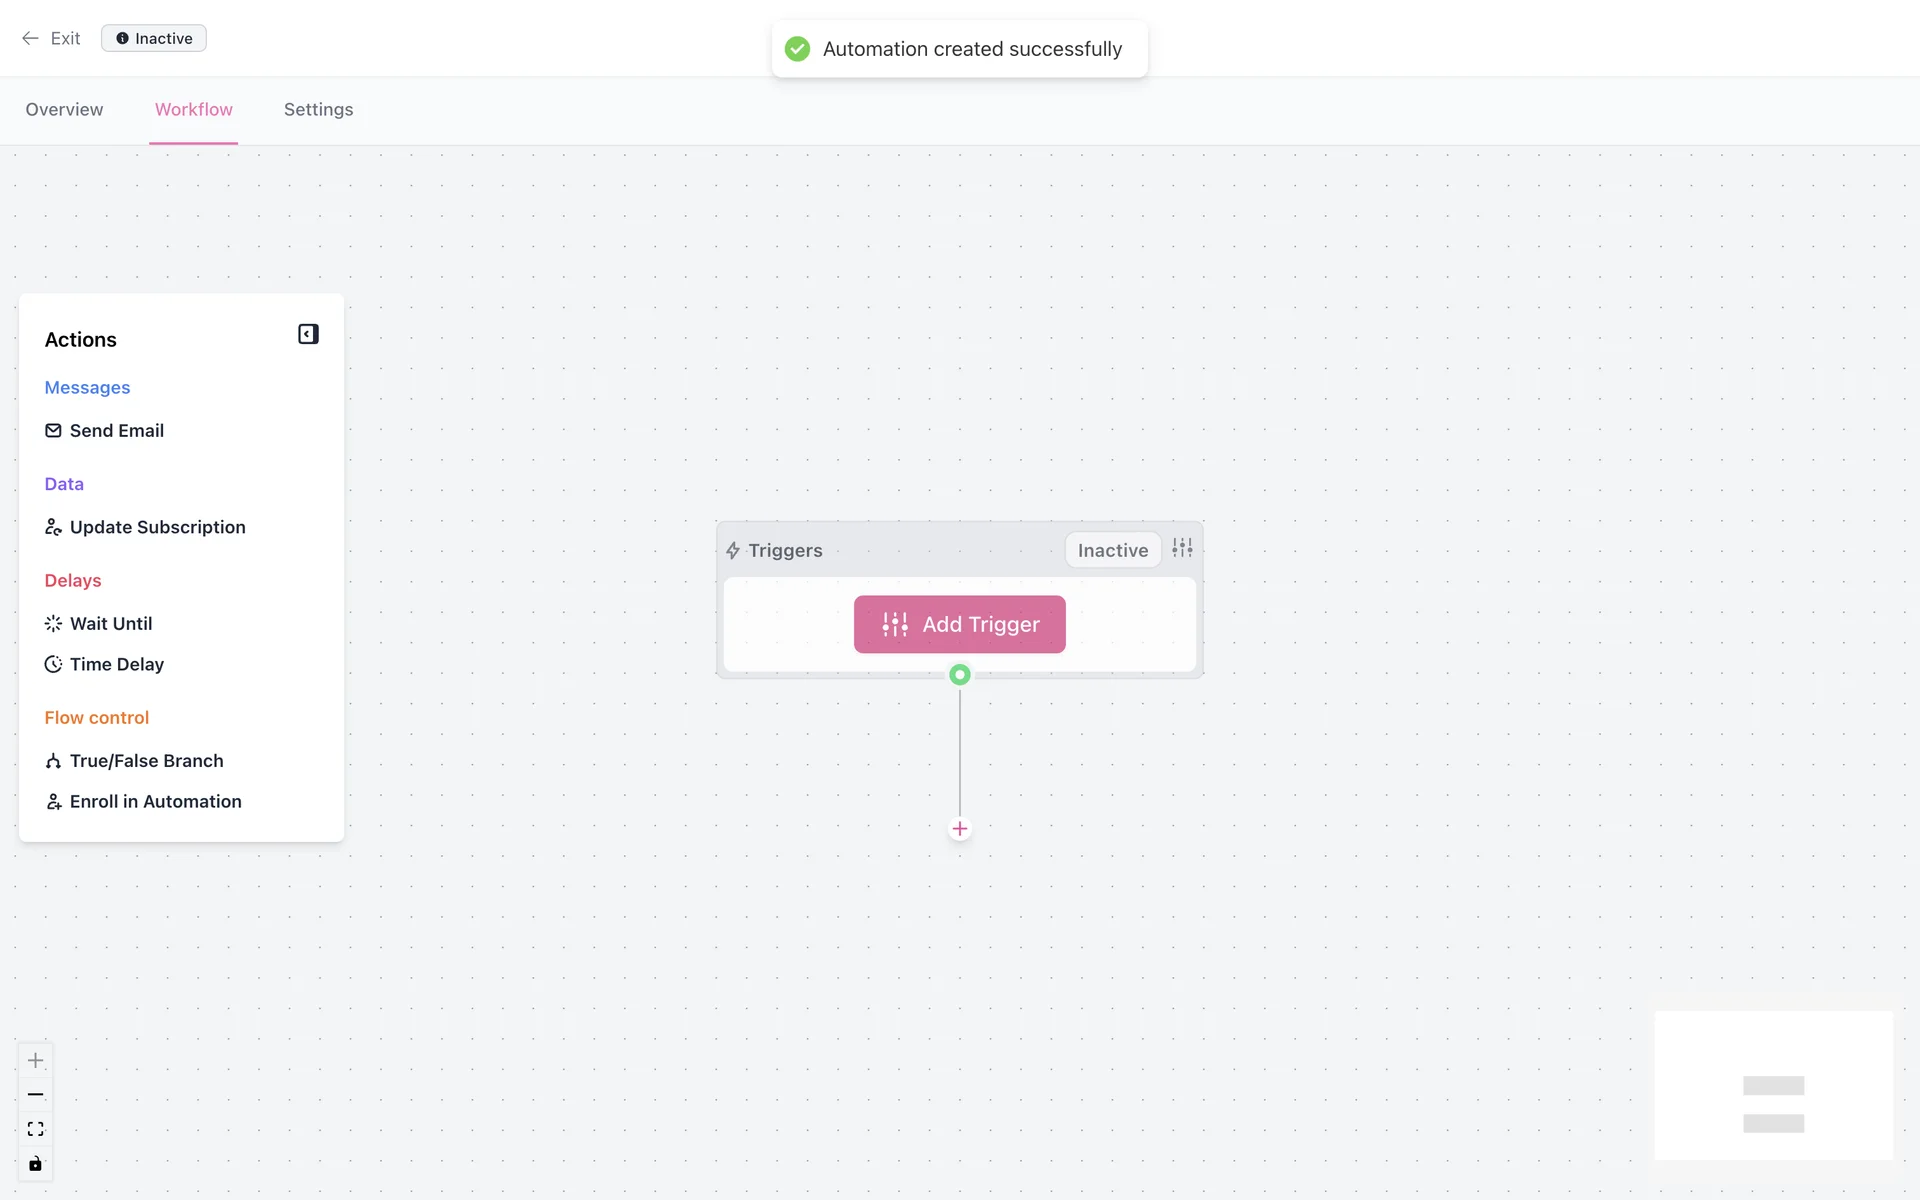Toggle the Inactive status badge in header
Screen dimensions: 1920x1200
coord(154,38)
